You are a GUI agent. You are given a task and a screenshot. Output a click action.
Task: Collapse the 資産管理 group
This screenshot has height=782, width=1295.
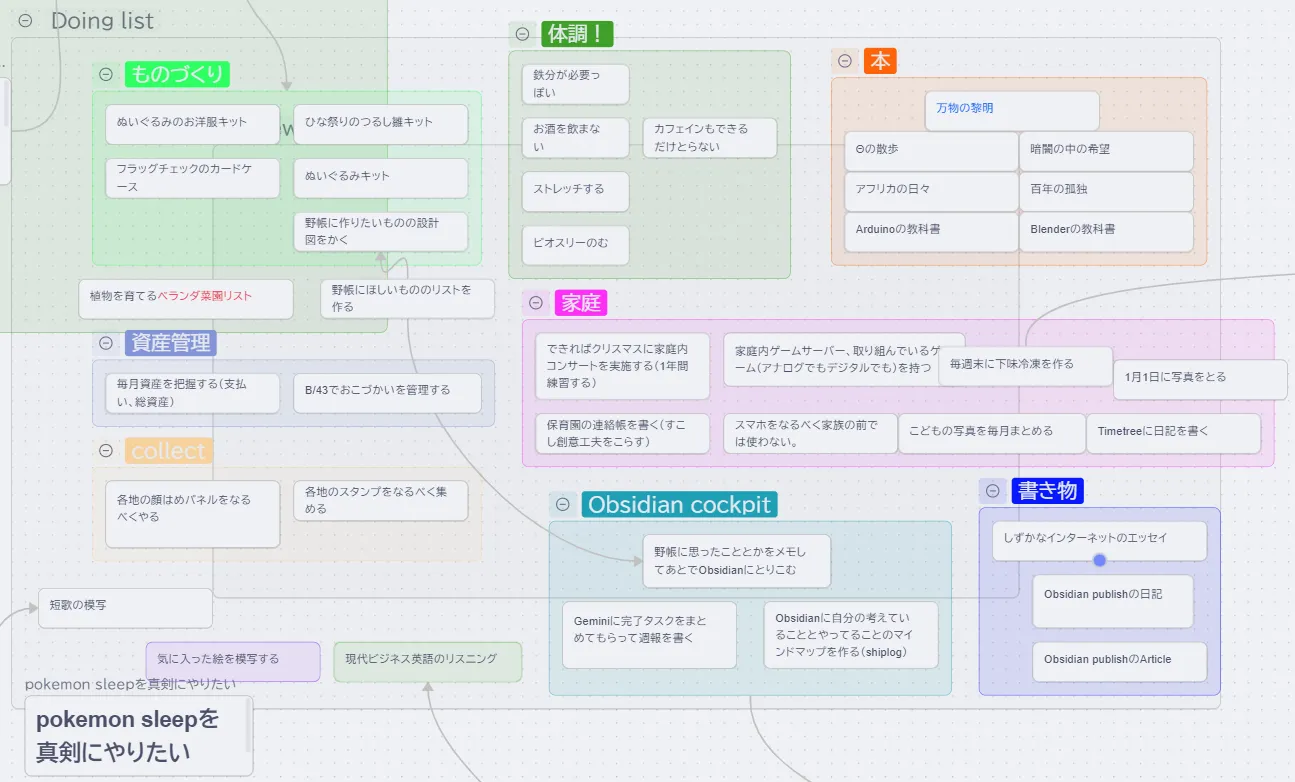(106, 343)
